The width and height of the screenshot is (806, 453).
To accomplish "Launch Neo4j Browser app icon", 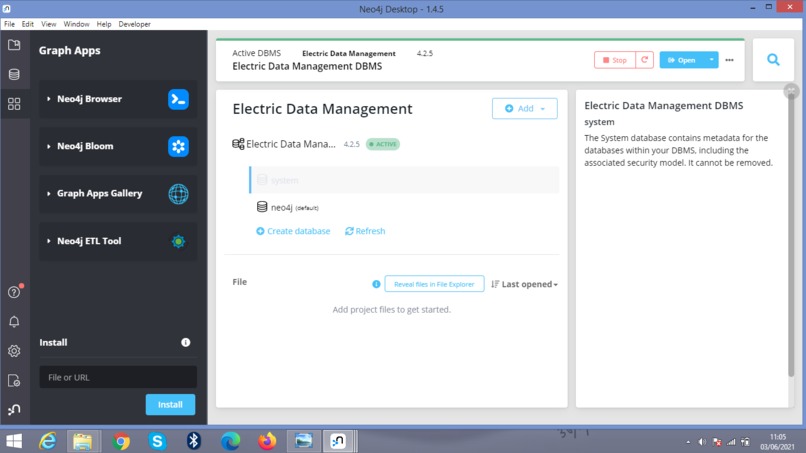I will [178, 99].
